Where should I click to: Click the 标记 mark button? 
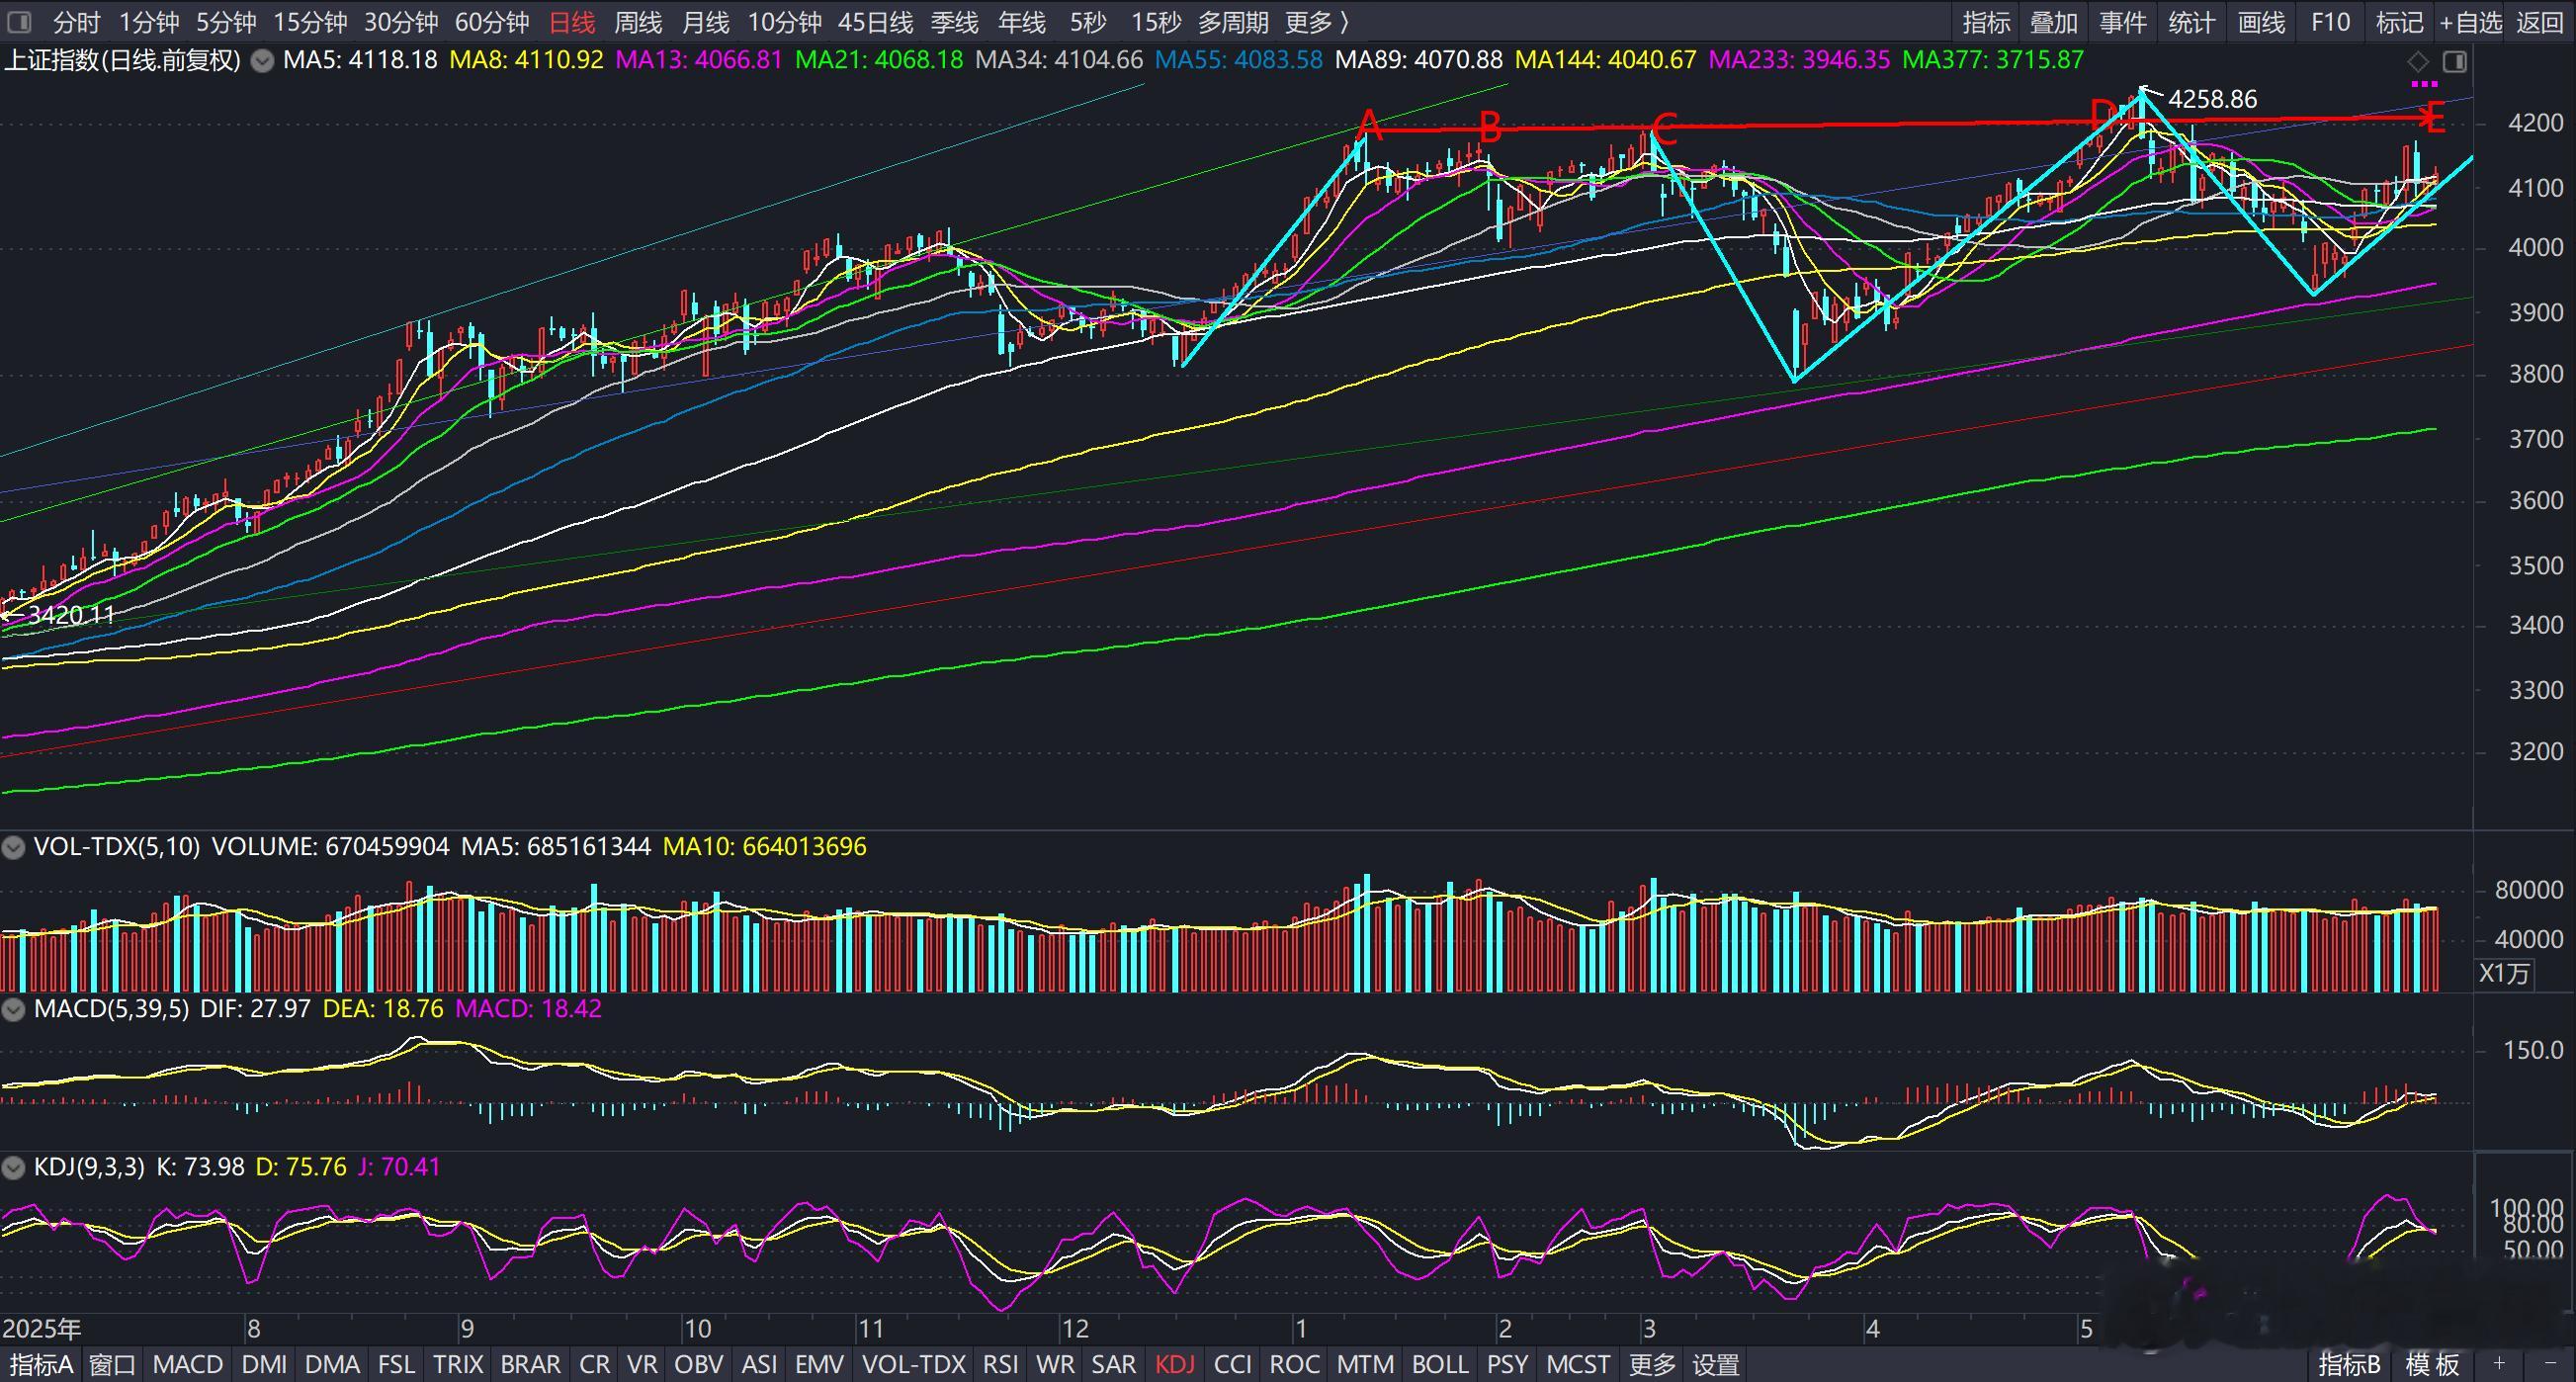pos(2399,22)
